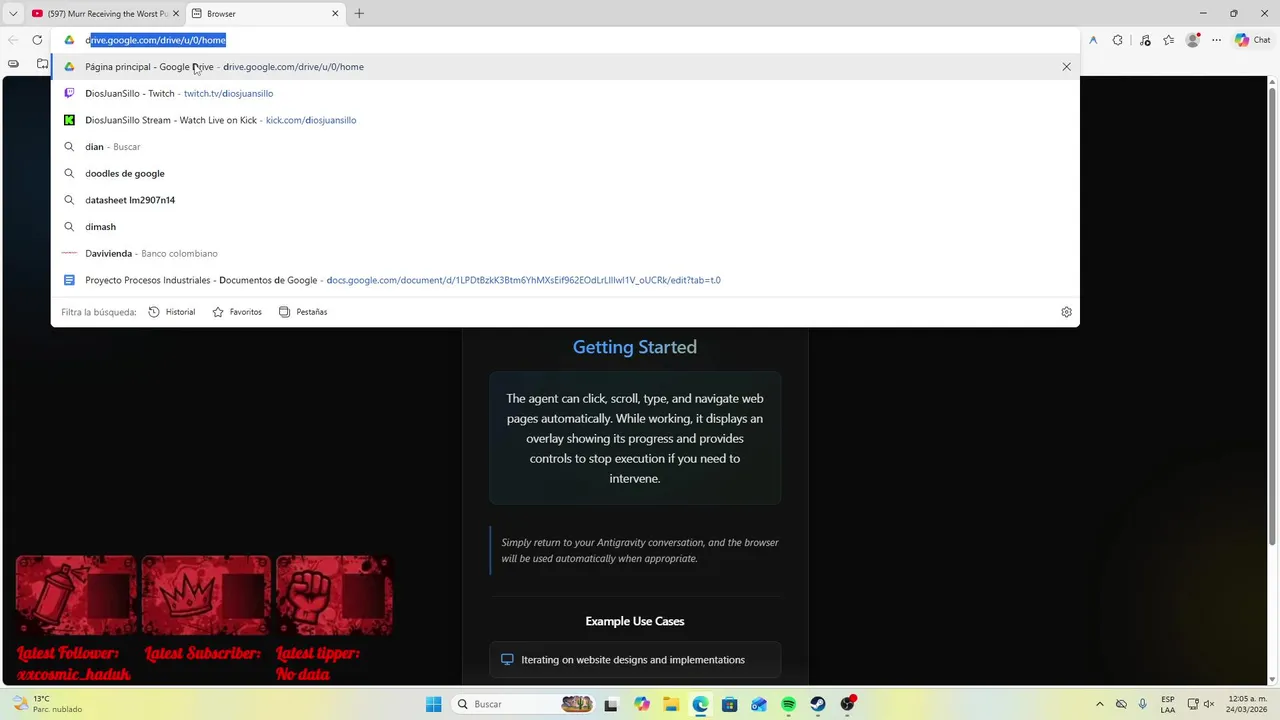The image size is (1280, 720).
Task: Remove the Google Drive suggestion with X
Action: tap(1066, 67)
